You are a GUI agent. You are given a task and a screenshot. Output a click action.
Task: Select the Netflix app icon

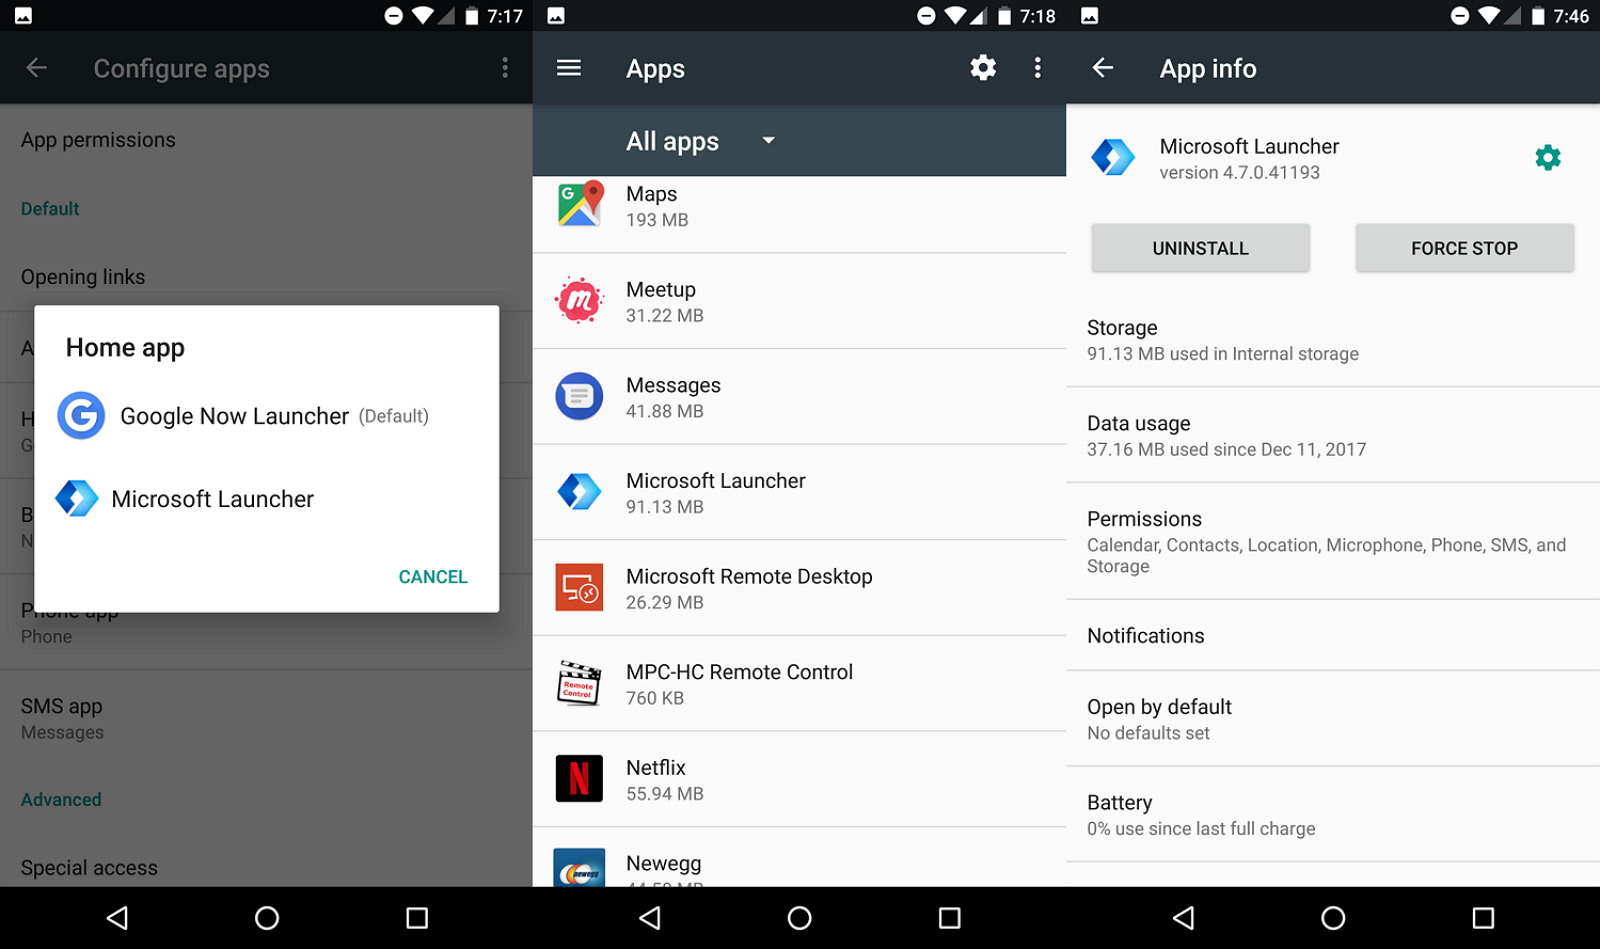pyautogui.click(x=580, y=779)
